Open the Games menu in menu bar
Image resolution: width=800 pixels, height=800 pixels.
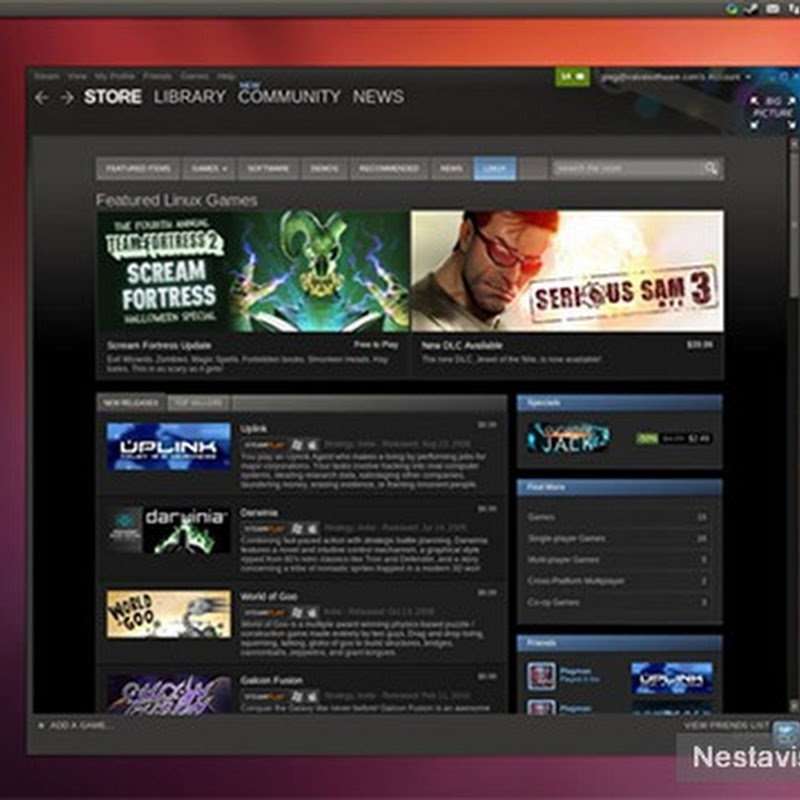(194, 76)
